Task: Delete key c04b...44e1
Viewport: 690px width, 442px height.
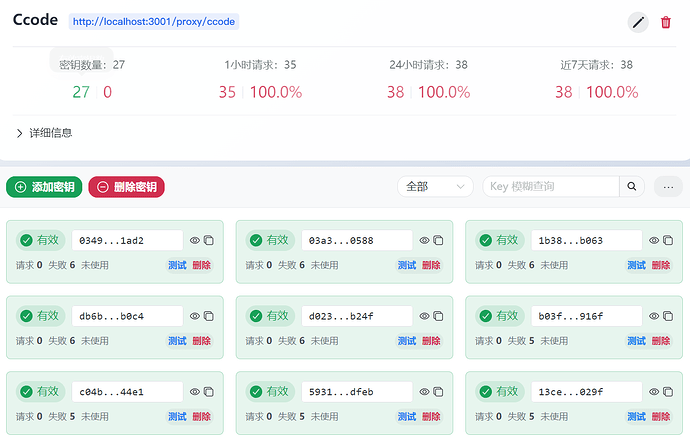Action: (x=202, y=416)
